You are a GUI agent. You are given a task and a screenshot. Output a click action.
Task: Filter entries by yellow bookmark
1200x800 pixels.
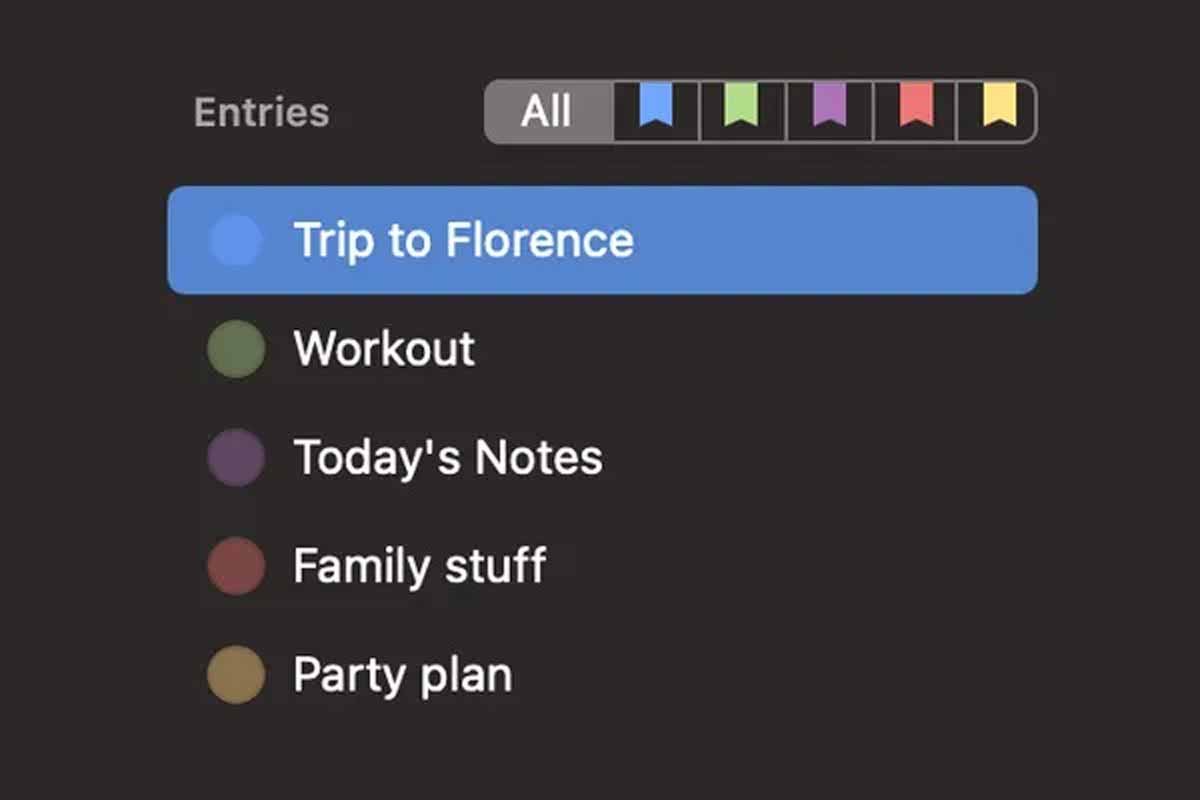click(x=998, y=110)
